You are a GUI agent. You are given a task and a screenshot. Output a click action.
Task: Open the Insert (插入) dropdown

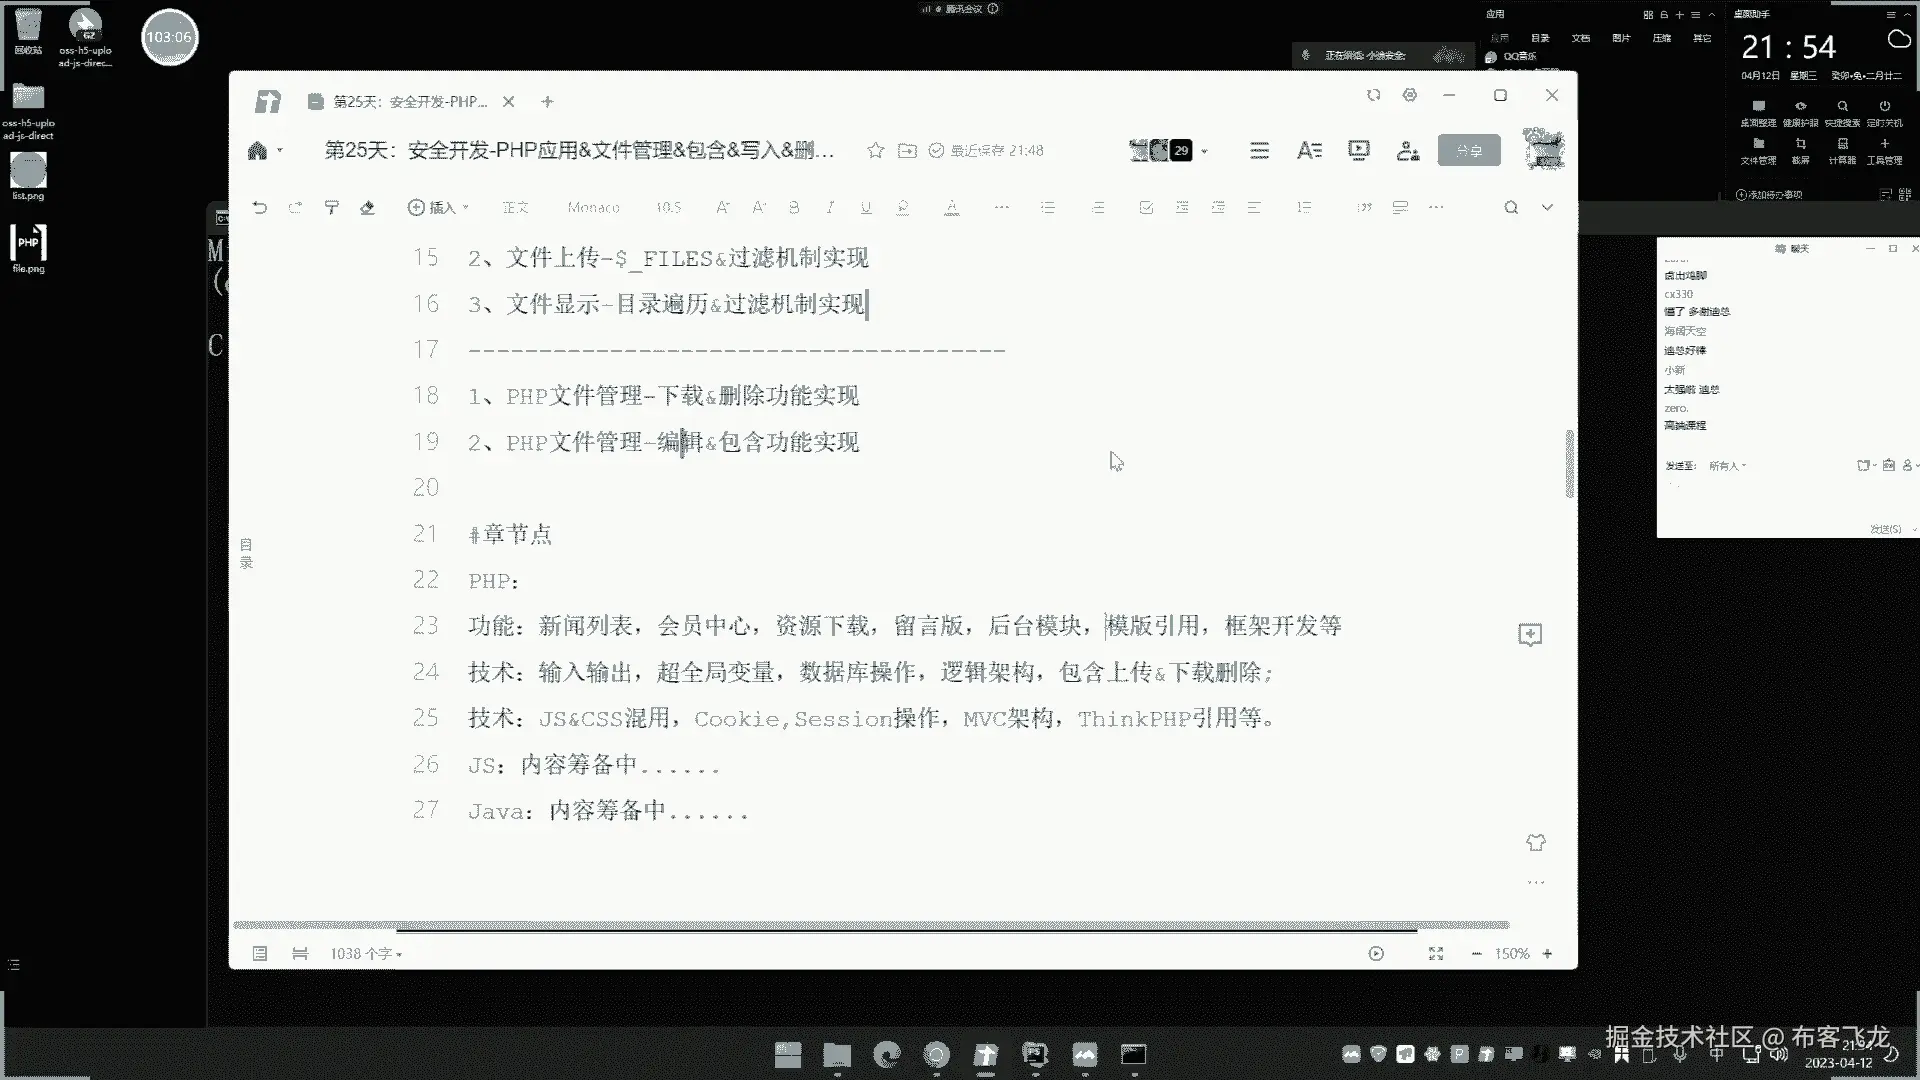439,207
